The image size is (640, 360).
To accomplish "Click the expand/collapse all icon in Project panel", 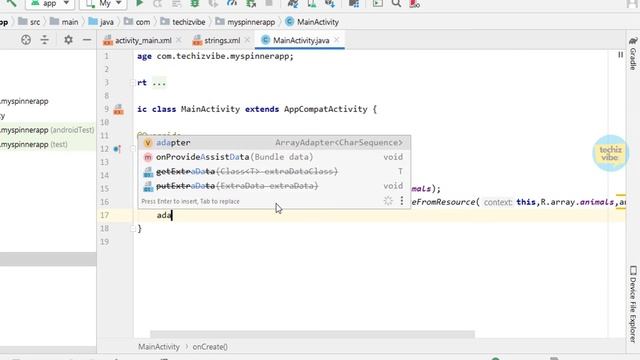I will tap(44, 40).
